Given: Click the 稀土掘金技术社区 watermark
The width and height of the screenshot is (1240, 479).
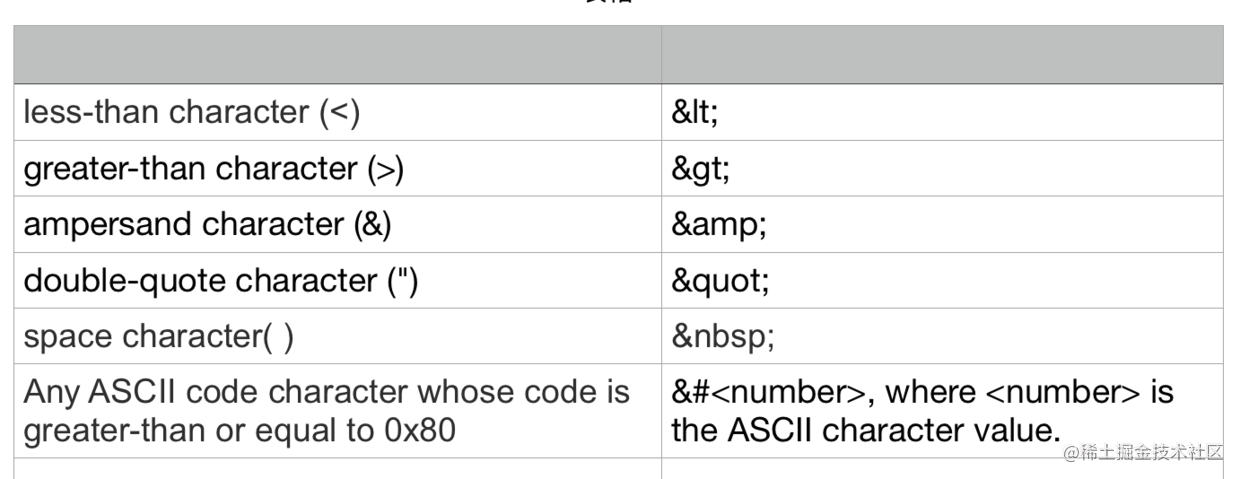Looking at the screenshot, I should coord(1144,453).
